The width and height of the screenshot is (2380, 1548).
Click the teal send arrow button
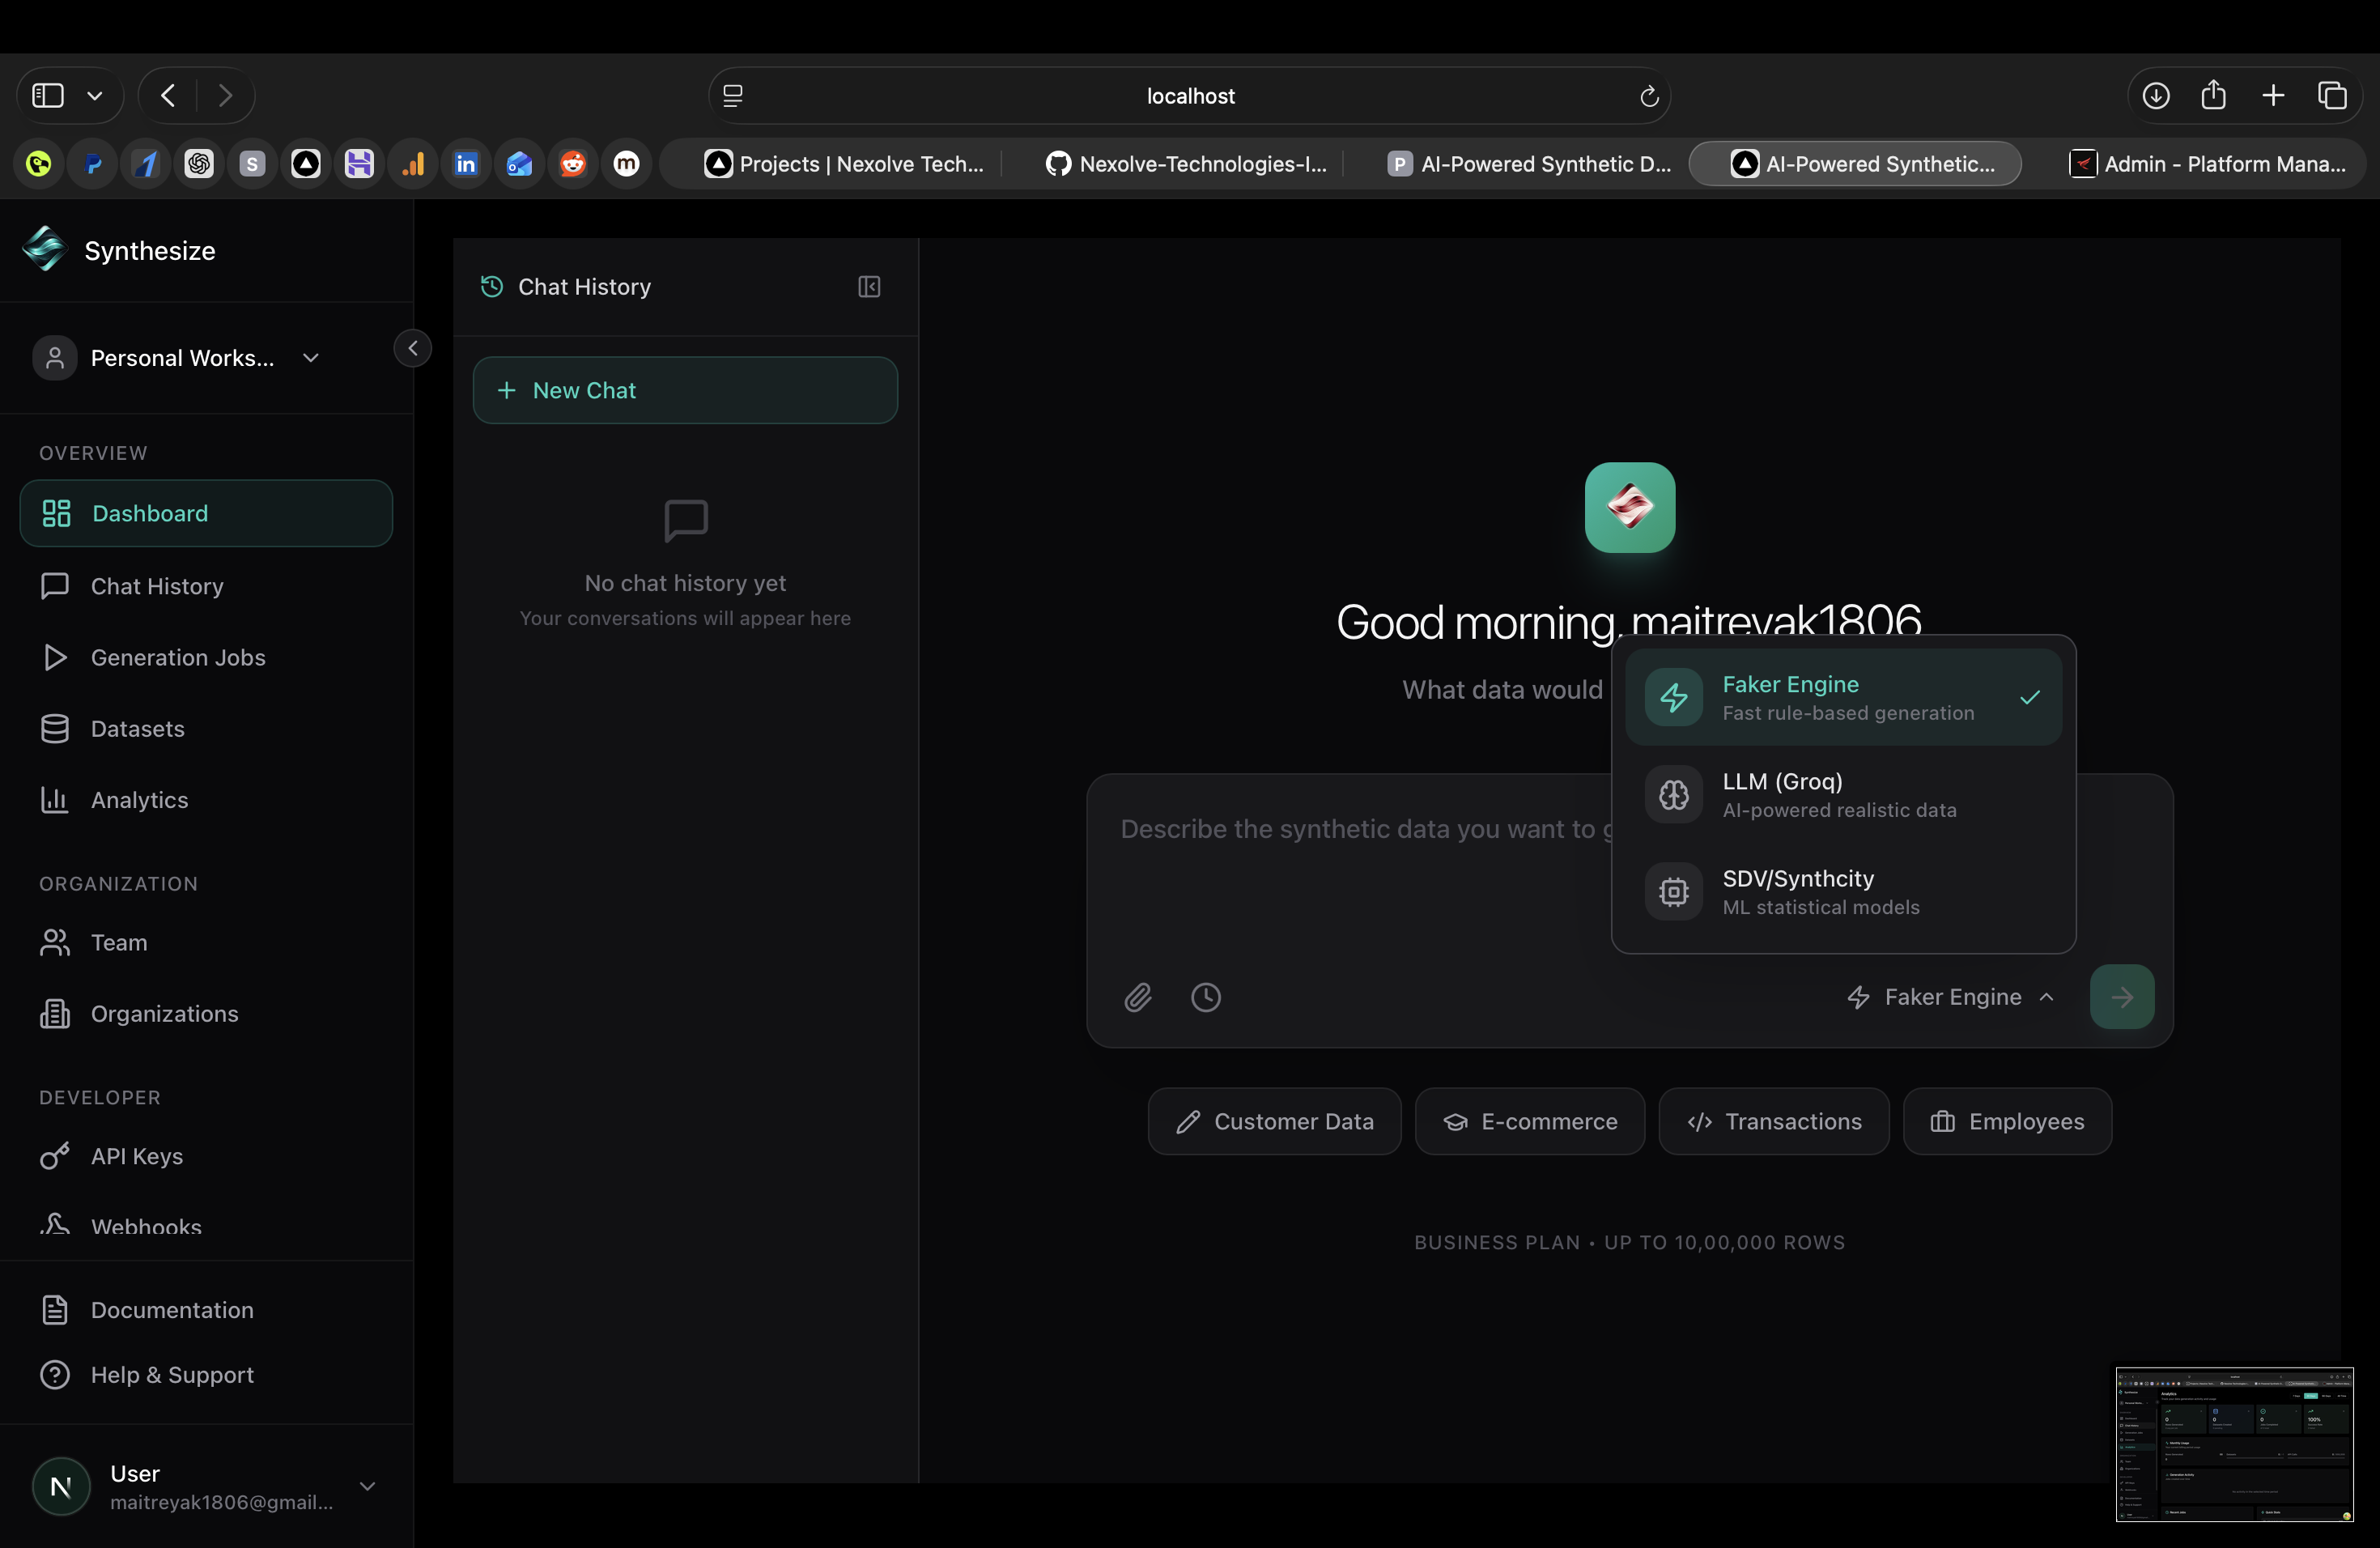[x=2122, y=997]
